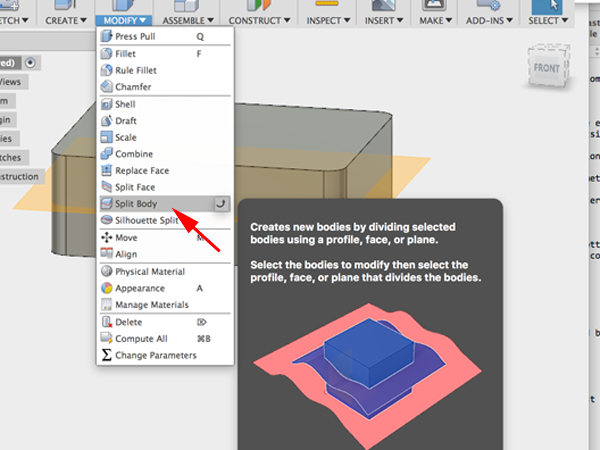This screenshot has width=600, height=450.
Task: Open the INSERT dropdown
Action: [x=383, y=20]
